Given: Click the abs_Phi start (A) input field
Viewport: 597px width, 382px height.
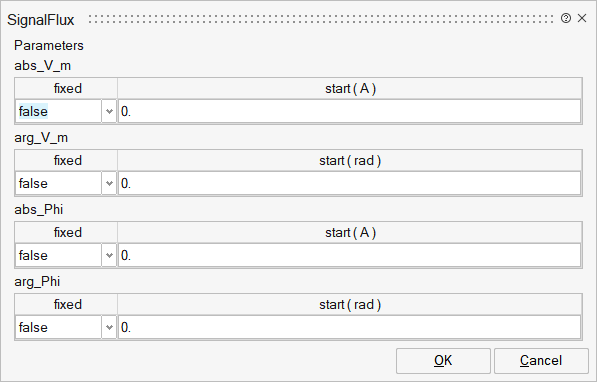Looking at the screenshot, I should coord(350,256).
